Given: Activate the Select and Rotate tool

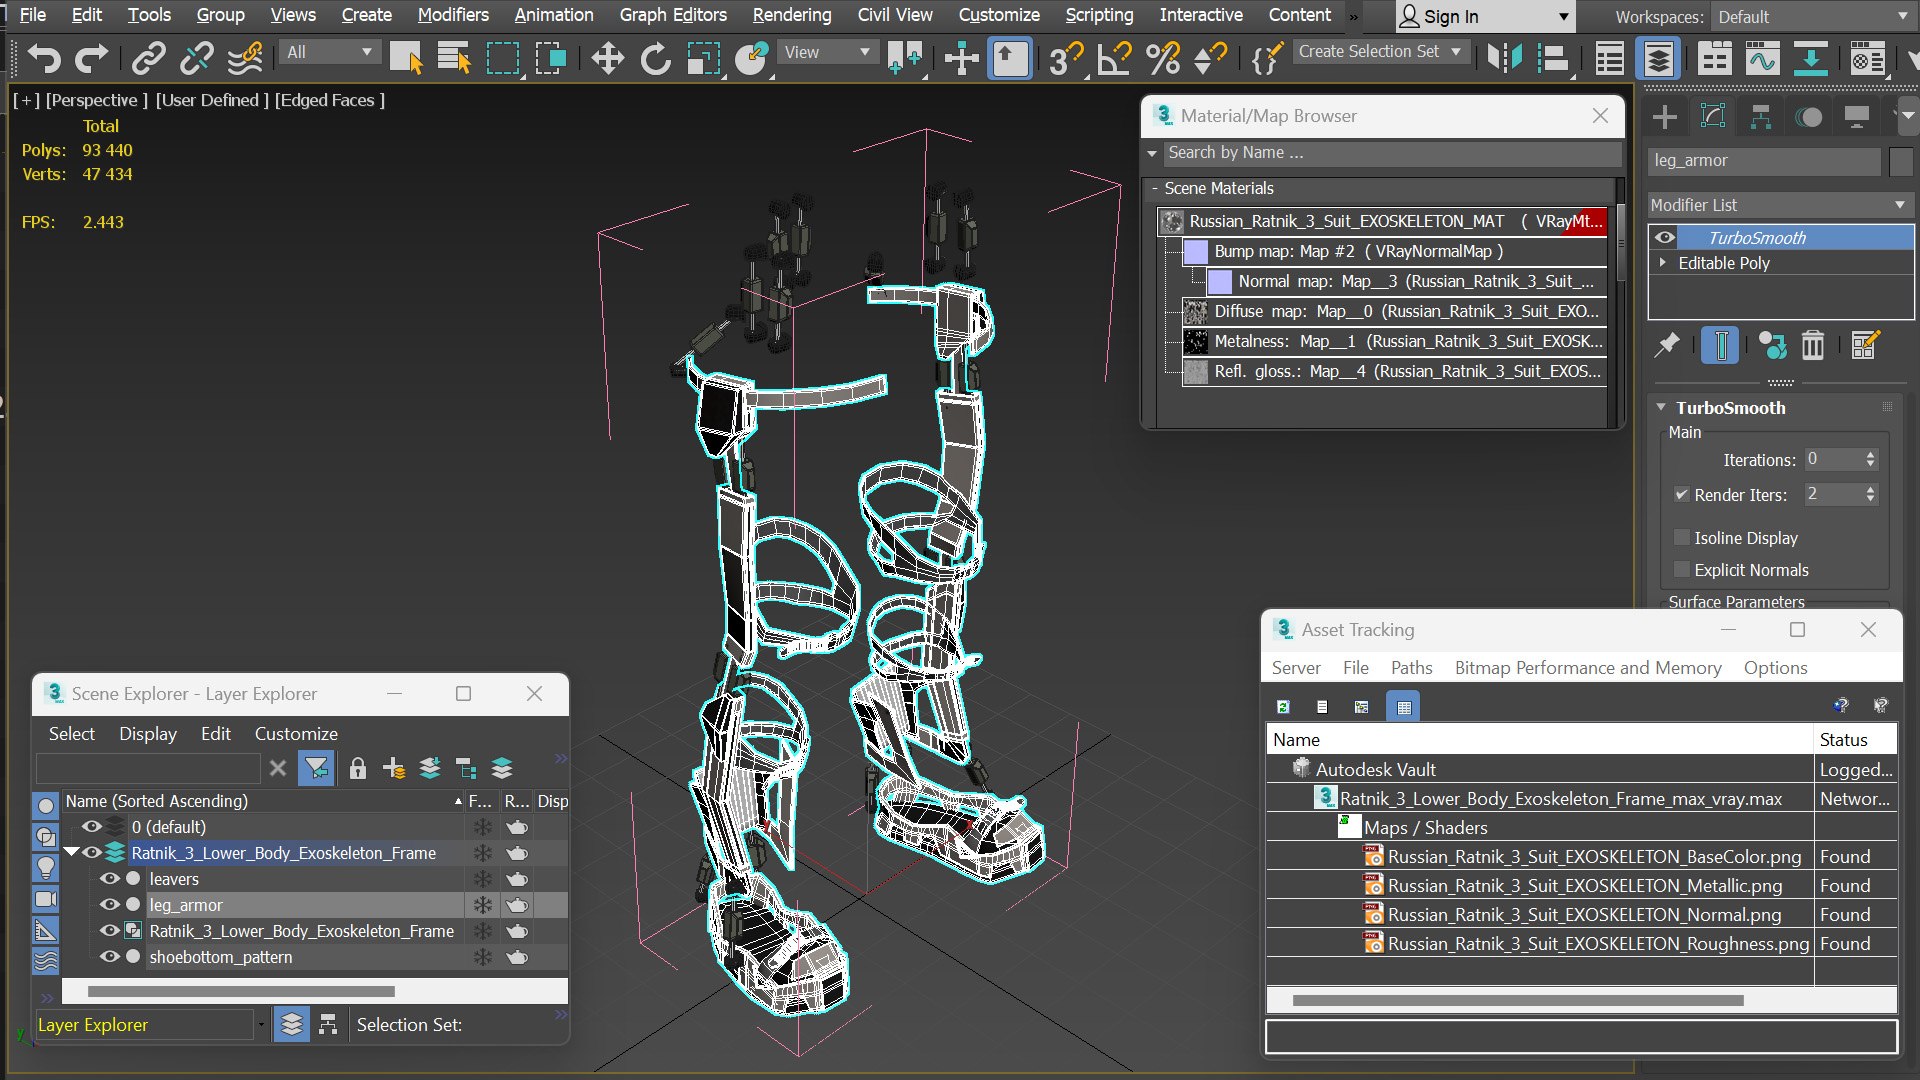Looking at the screenshot, I should coord(655,59).
